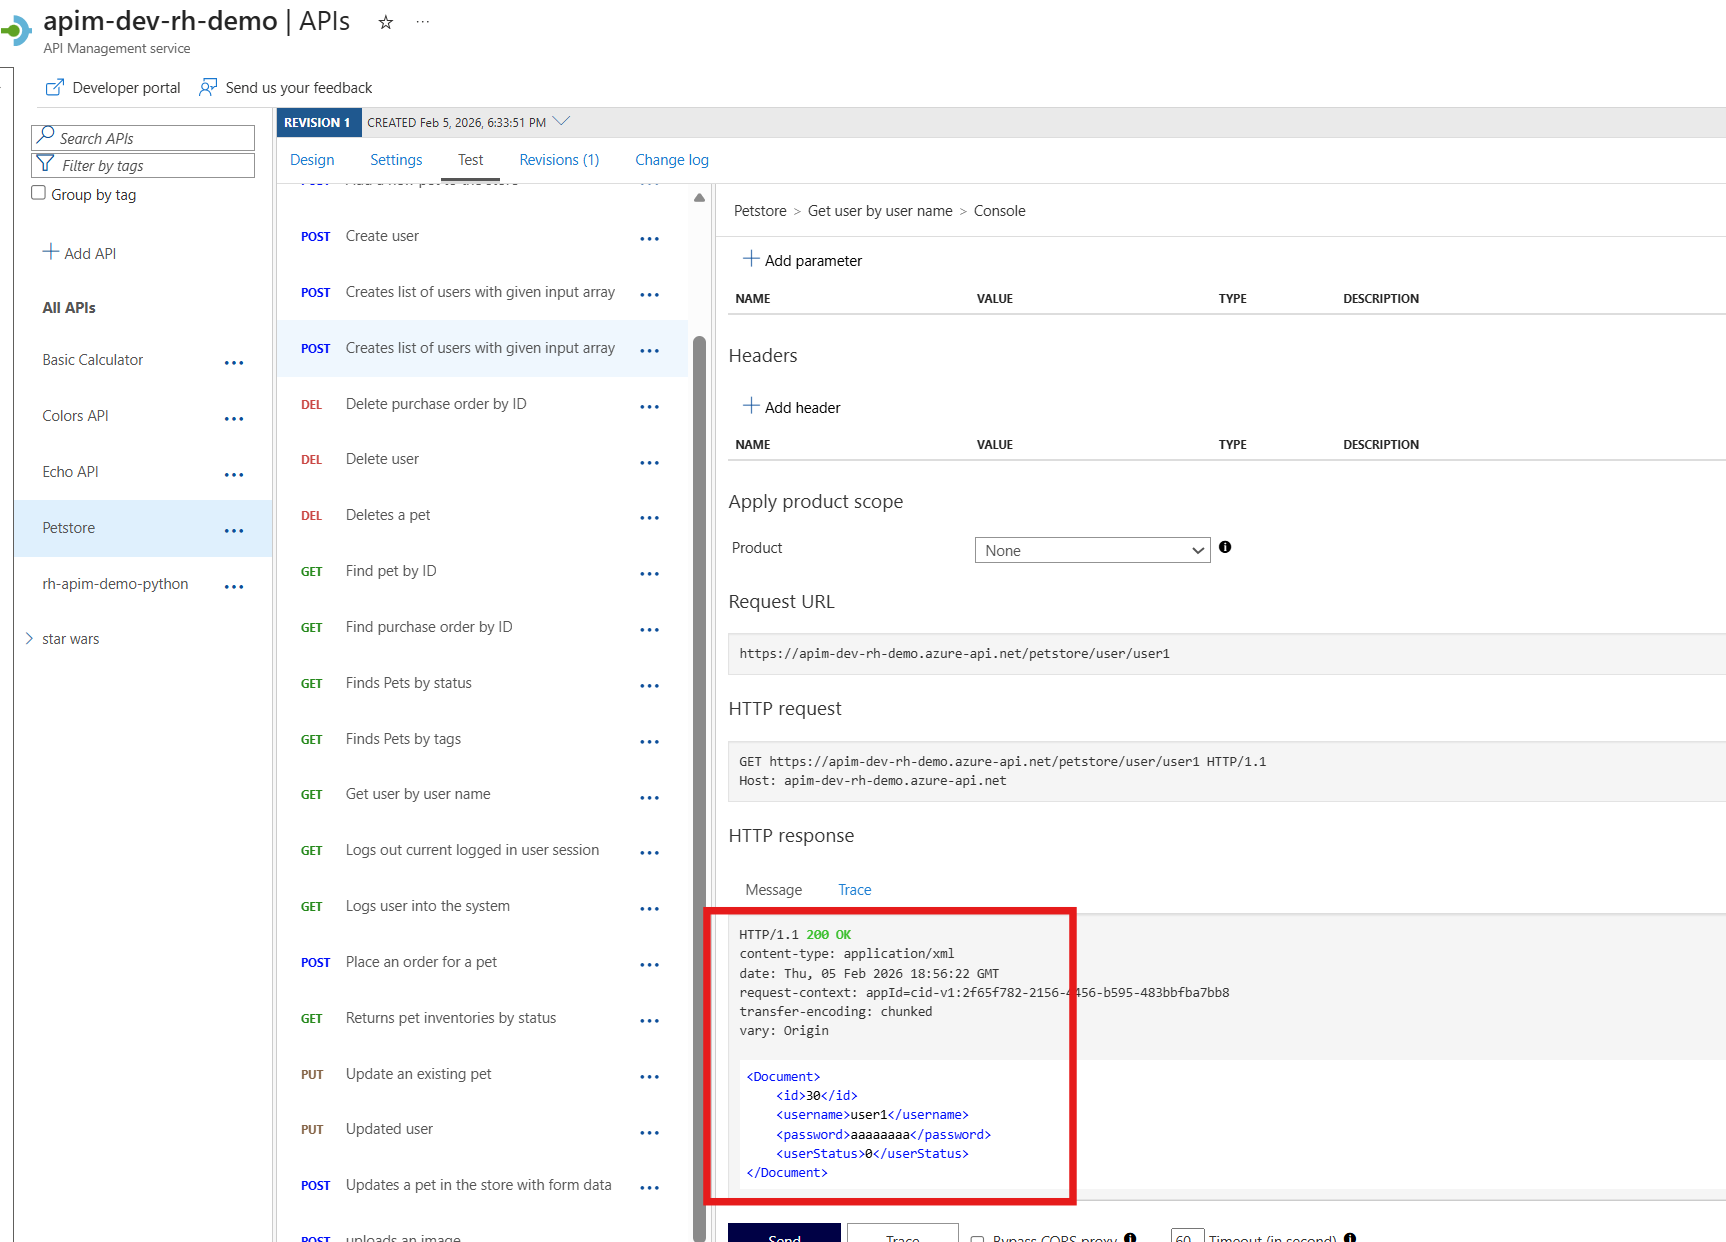1726x1242 pixels.
Task: Select the PUT Update an existing pet operation
Action: [482, 1074]
